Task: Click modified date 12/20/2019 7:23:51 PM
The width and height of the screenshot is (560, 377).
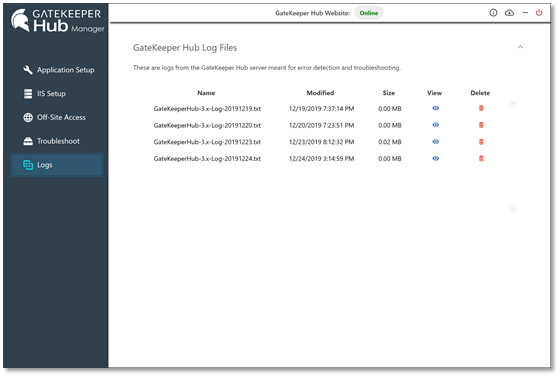Action: 321,125
